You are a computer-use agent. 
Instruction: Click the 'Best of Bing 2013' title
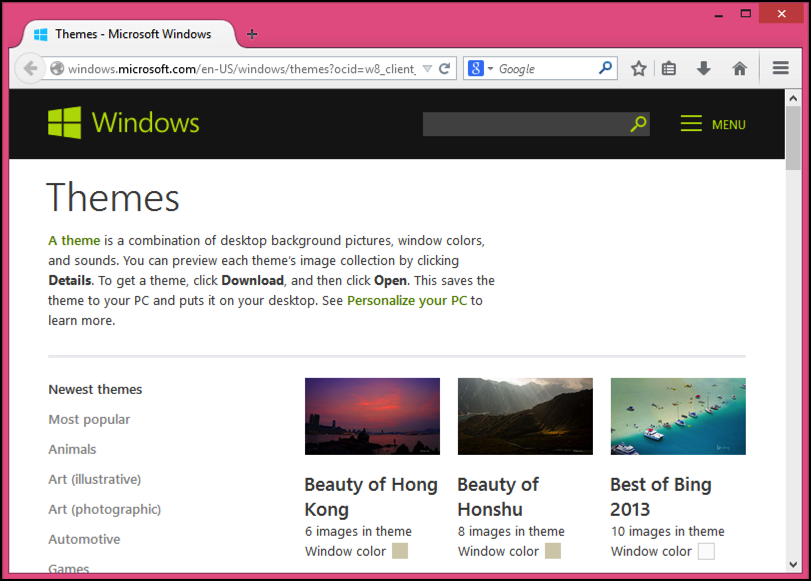coord(661,497)
